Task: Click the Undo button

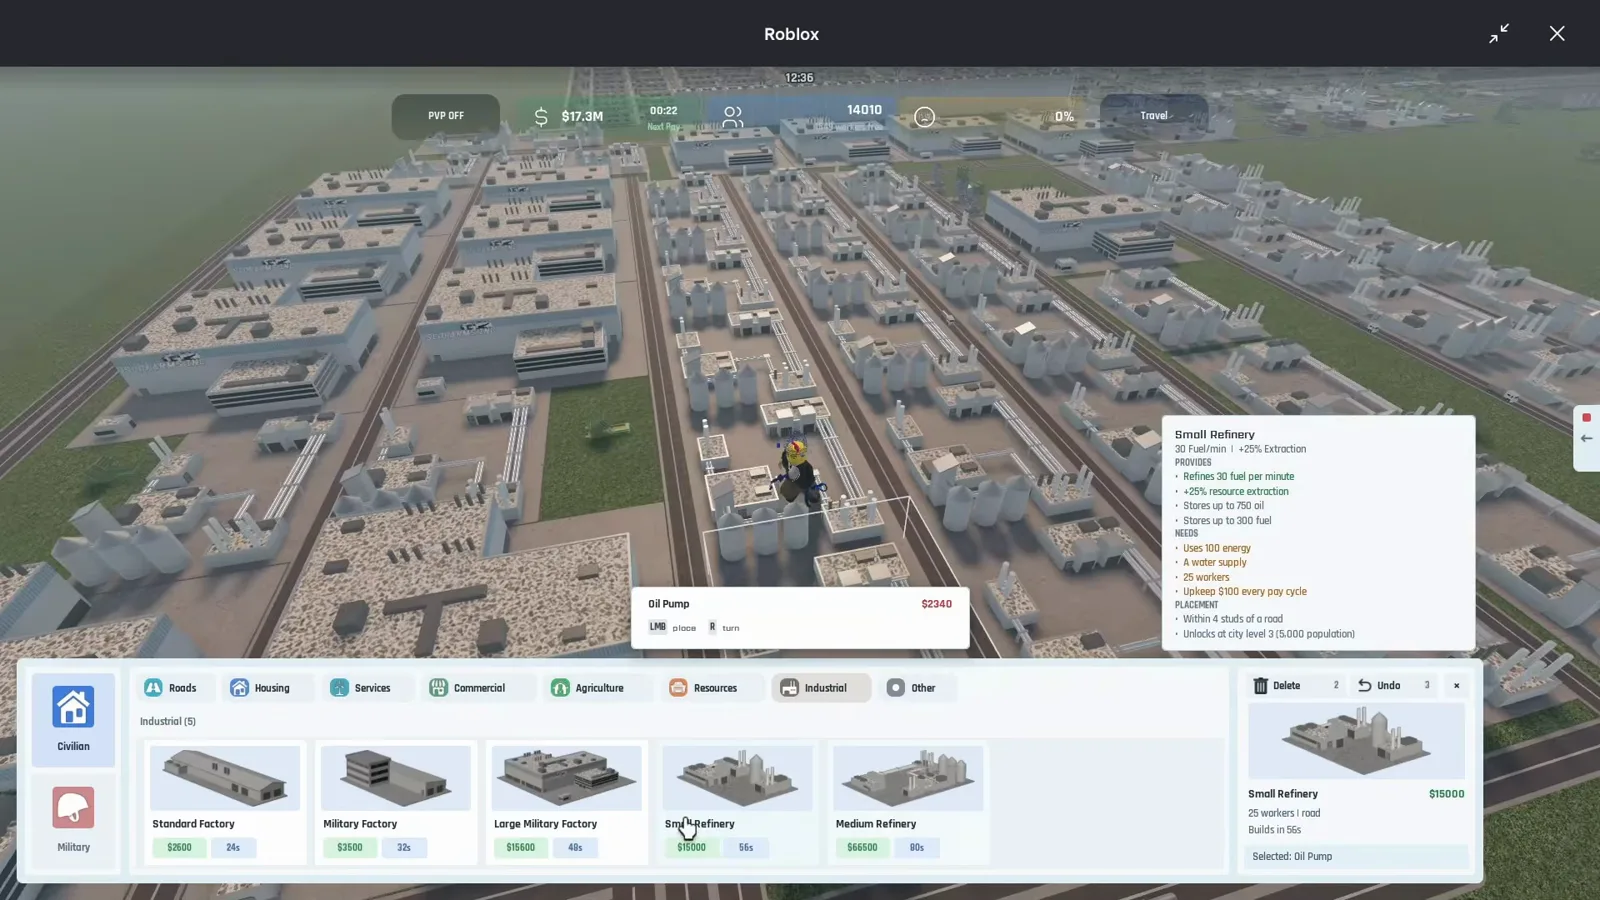Action: point(1393,686)
